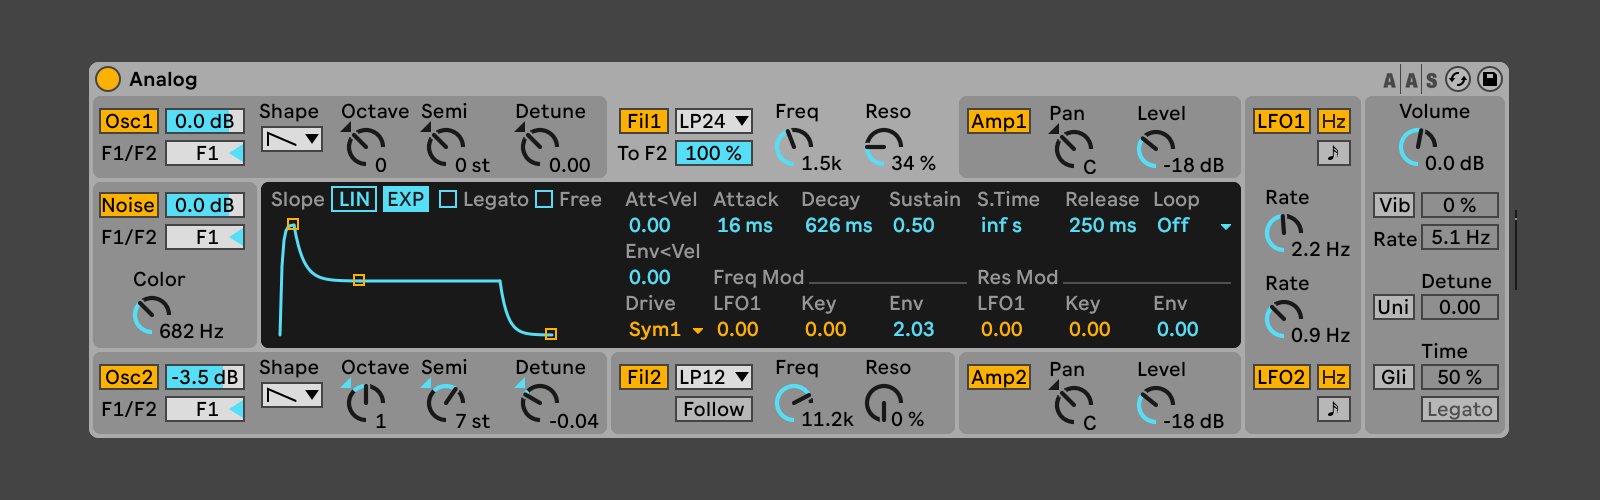Click the Fil1 Reso knob
Screen dimensions: 1600x500
(x=883, y=147)
